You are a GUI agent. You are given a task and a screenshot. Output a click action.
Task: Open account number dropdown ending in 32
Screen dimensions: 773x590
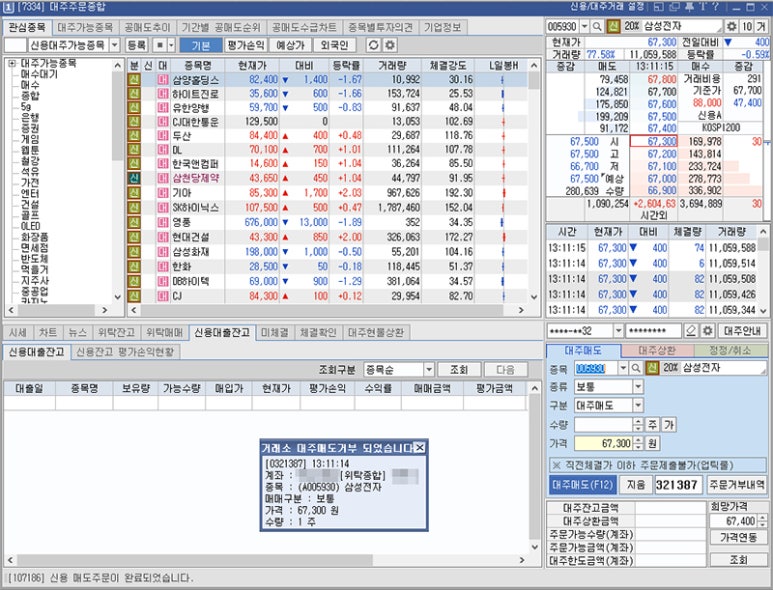tap(618, 331)
